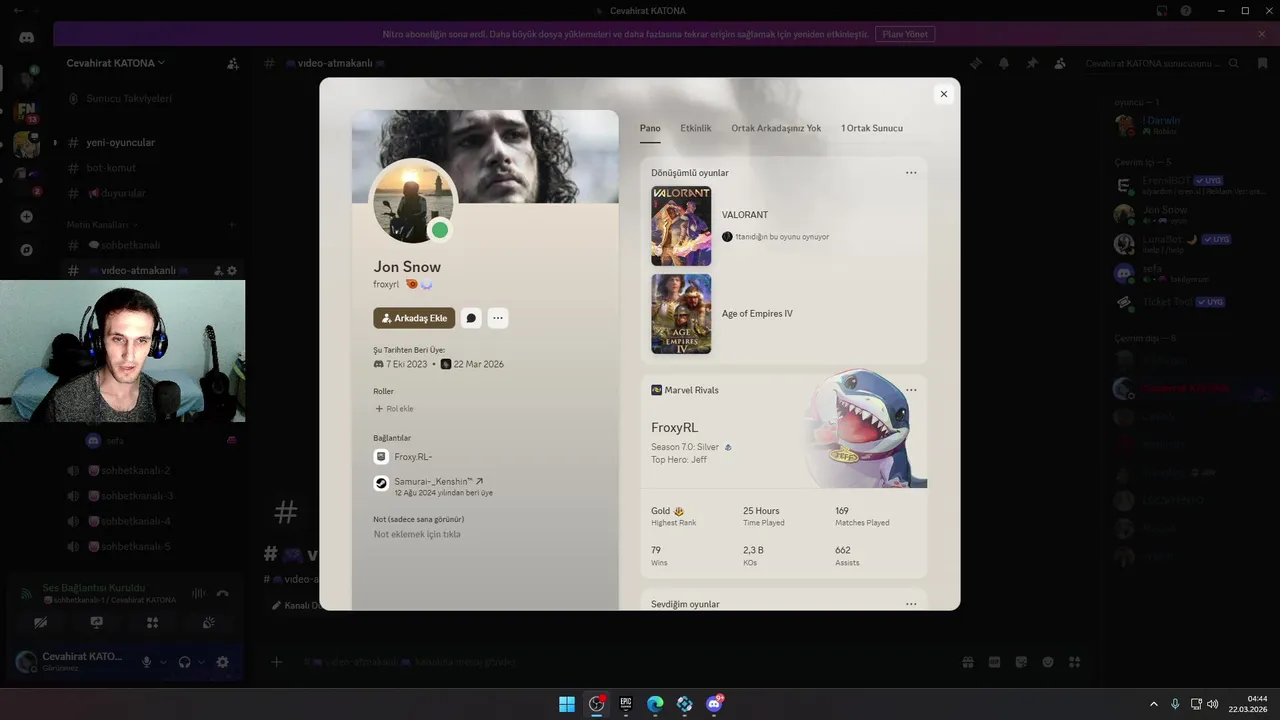Open the Marvel Rivals card options menu
The image size is (1280, 720).
tap(911, 390)
